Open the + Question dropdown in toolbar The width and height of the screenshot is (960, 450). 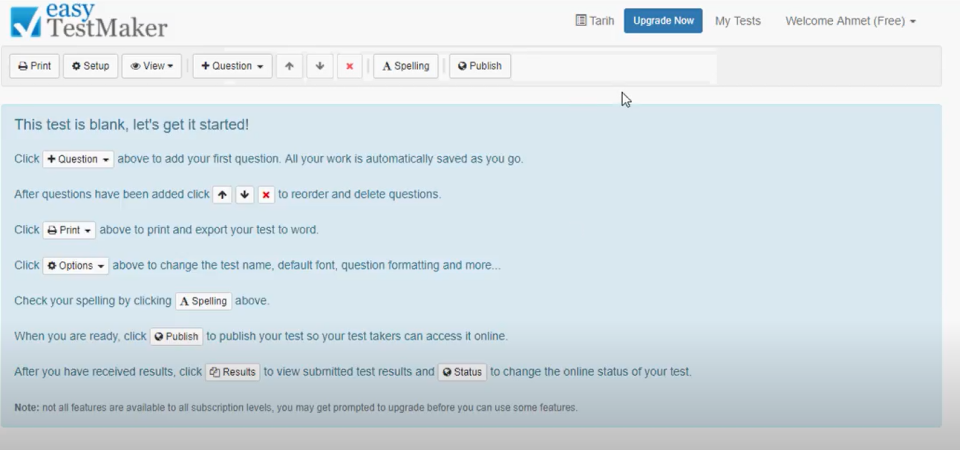coord(232,66)
